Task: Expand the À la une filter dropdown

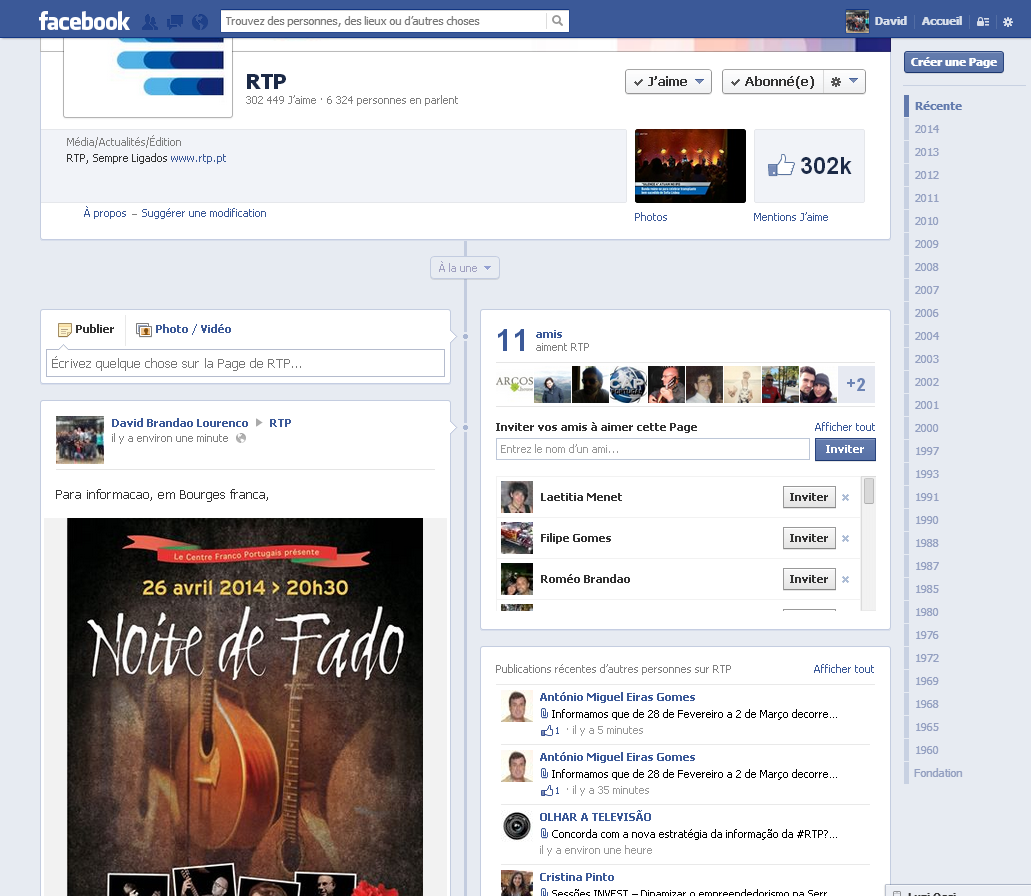Action: pos(465,268)
